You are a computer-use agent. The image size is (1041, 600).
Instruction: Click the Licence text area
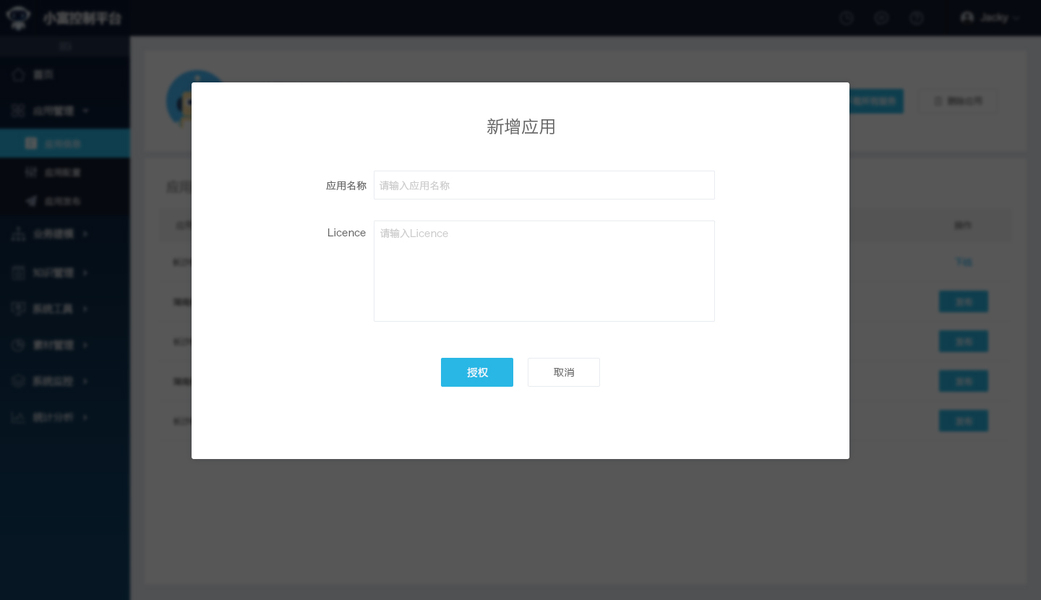point(544,271)
